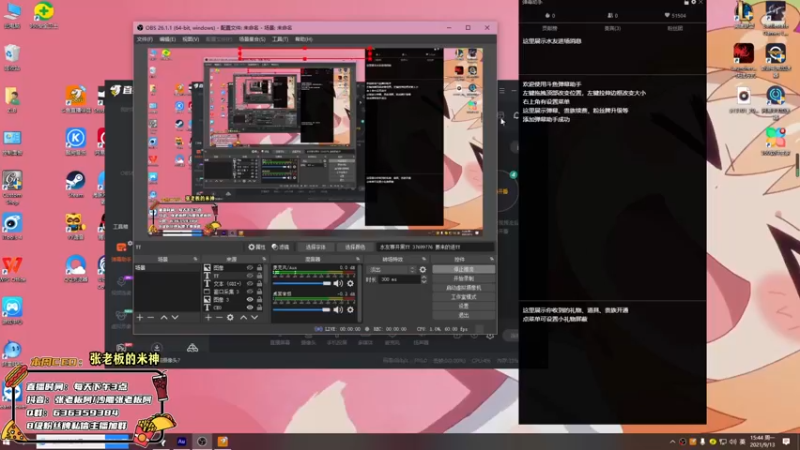Open Steam desktop shortcut
800x450 pixels.
click(x=76, y=184)
